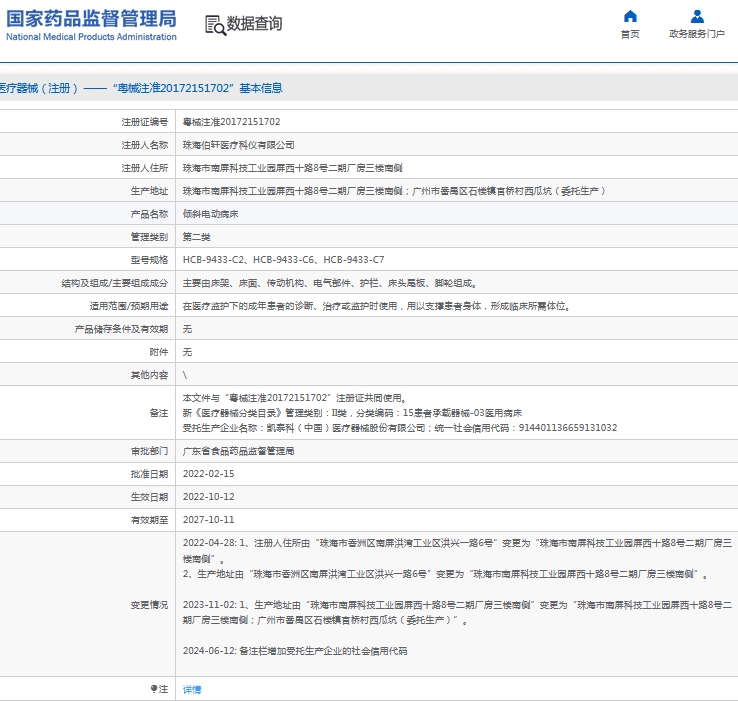Open the 详情 link at the bottom

192,689
